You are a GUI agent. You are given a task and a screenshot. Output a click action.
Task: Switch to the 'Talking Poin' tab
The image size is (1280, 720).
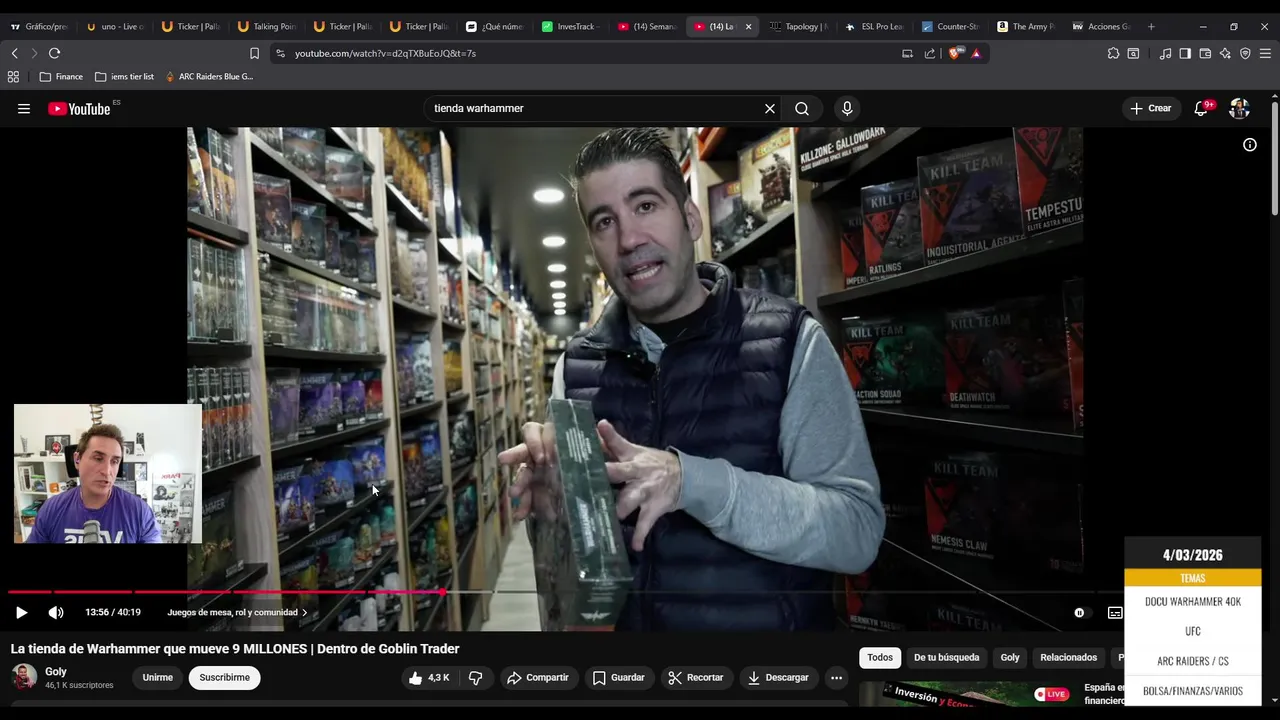tap(266, 26)
